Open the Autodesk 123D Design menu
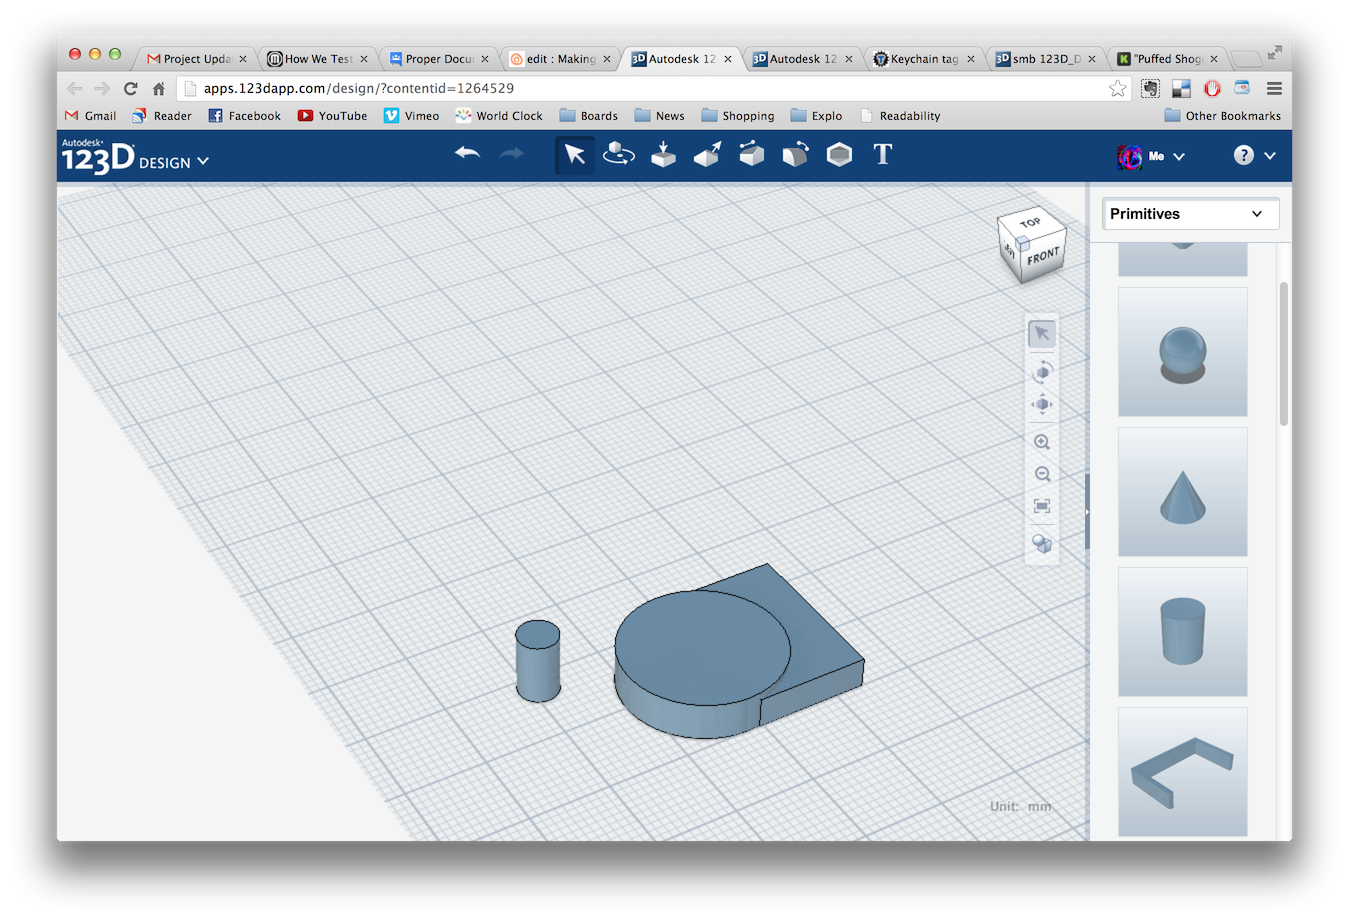Image resolution: width=1349 pixels, height=920 pixels. [x=135, y=158]
